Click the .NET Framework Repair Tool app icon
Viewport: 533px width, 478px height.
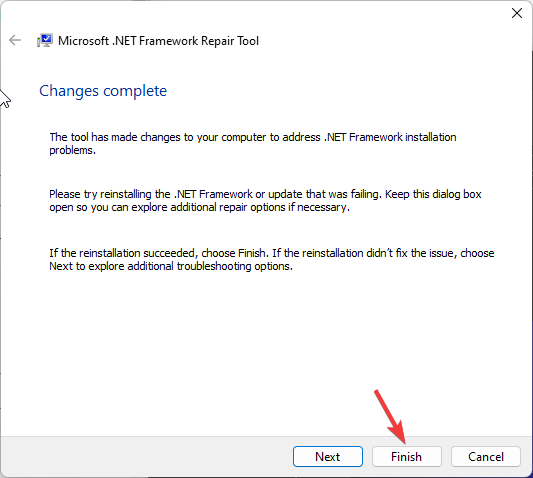tap(45, 40)
